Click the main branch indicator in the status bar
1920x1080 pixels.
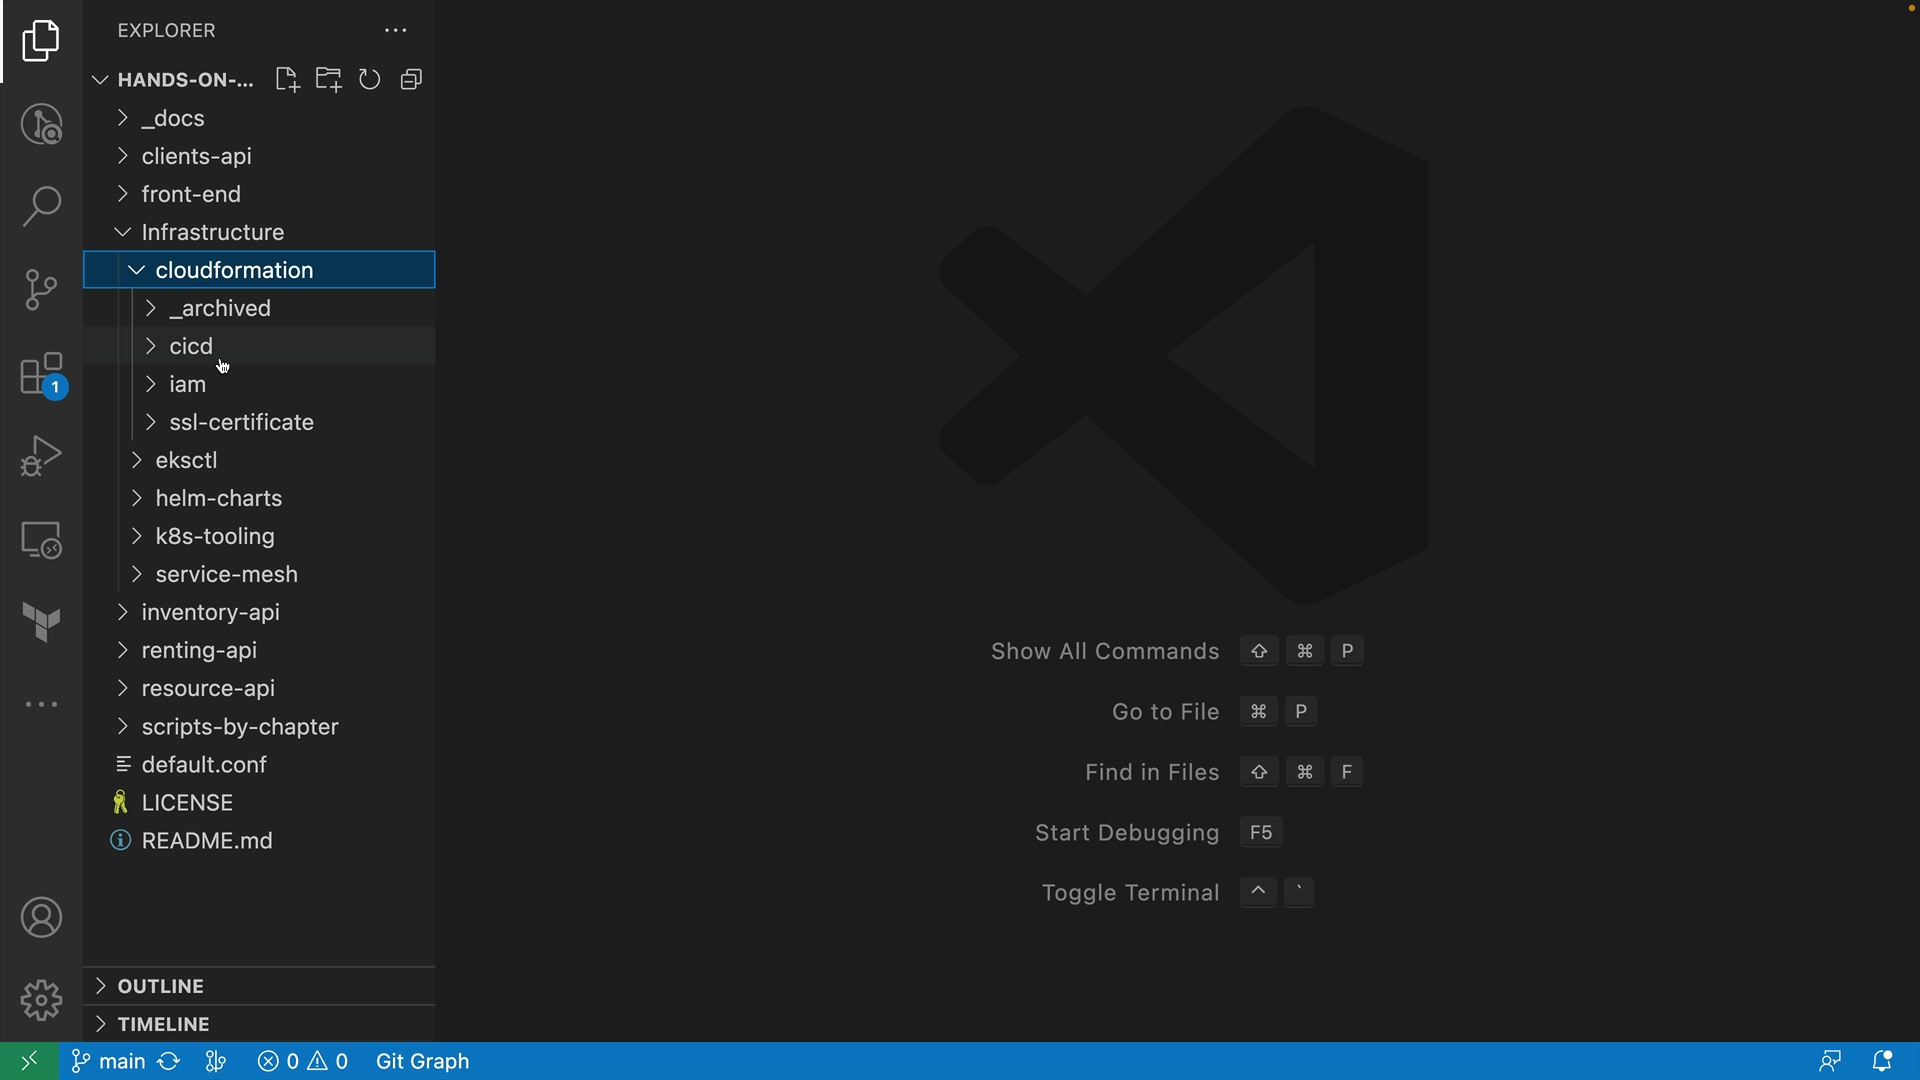click(x=109, y=1061)
